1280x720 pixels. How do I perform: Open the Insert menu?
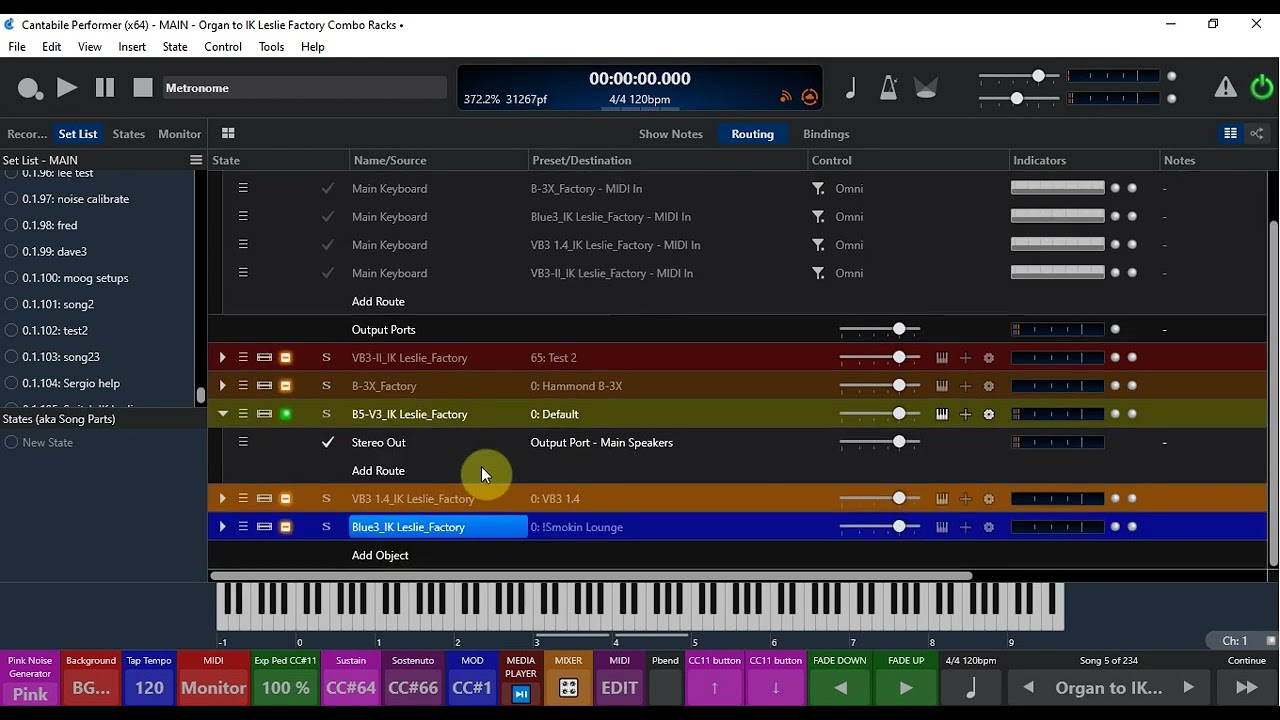pos(132,47)
